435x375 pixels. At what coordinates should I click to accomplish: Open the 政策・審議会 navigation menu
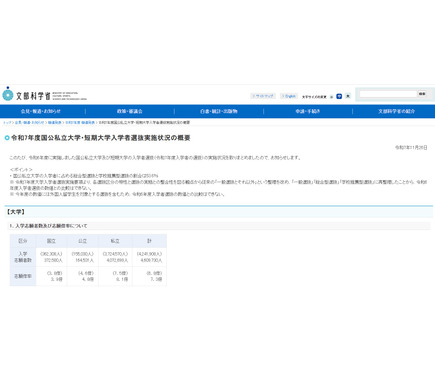[x=130, y=111]
